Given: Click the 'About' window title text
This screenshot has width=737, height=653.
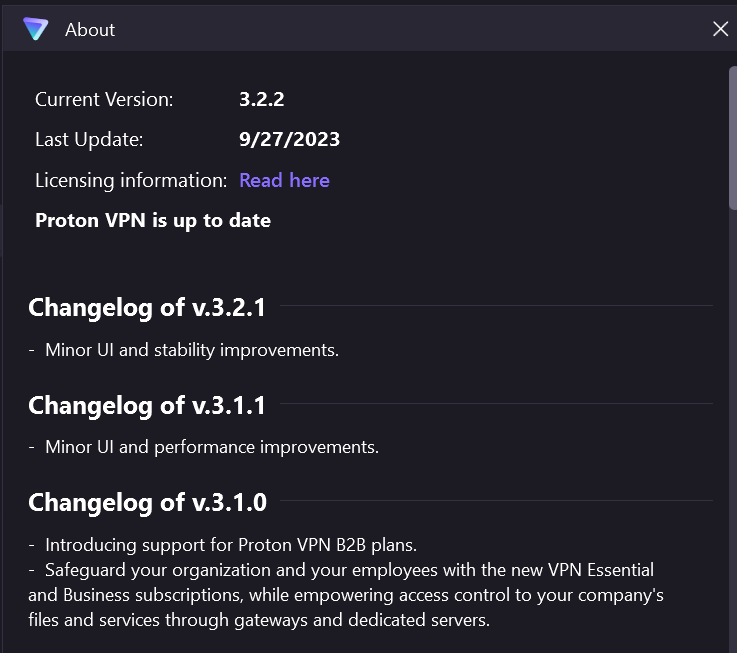Looking at the screenshot, I should click(90, 30).
